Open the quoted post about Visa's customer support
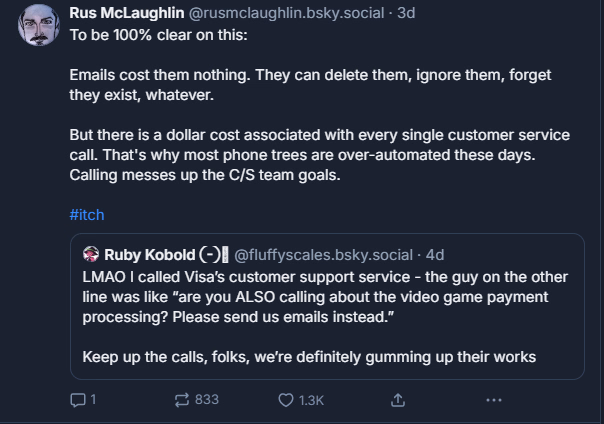The width and height of the screenshot is (604, 424). 327,307
